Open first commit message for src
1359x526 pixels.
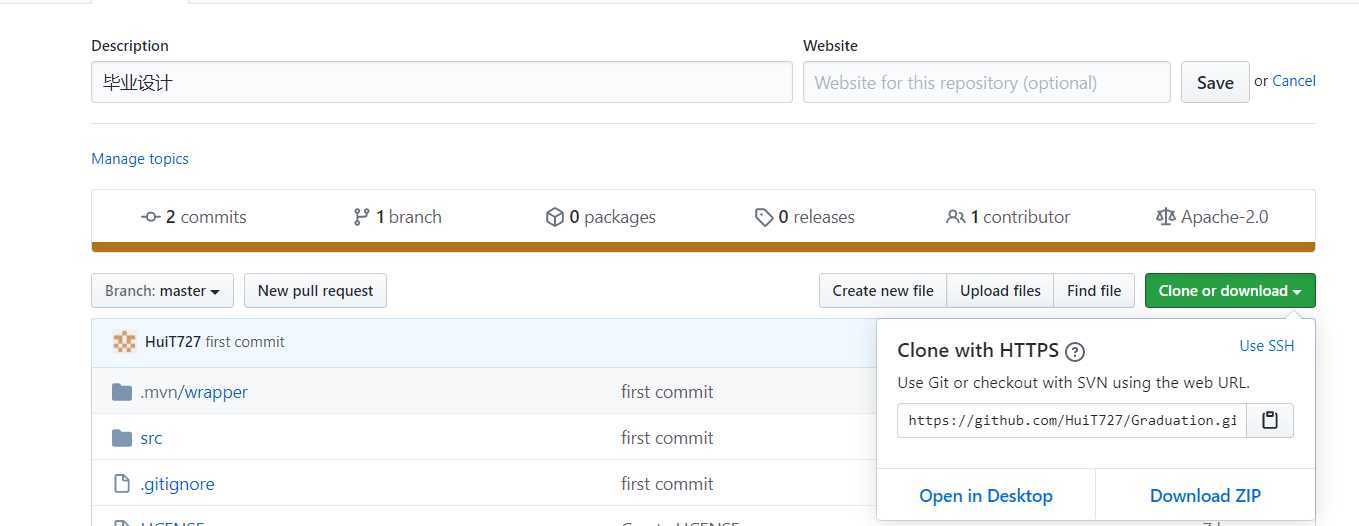tap(667, 438)
